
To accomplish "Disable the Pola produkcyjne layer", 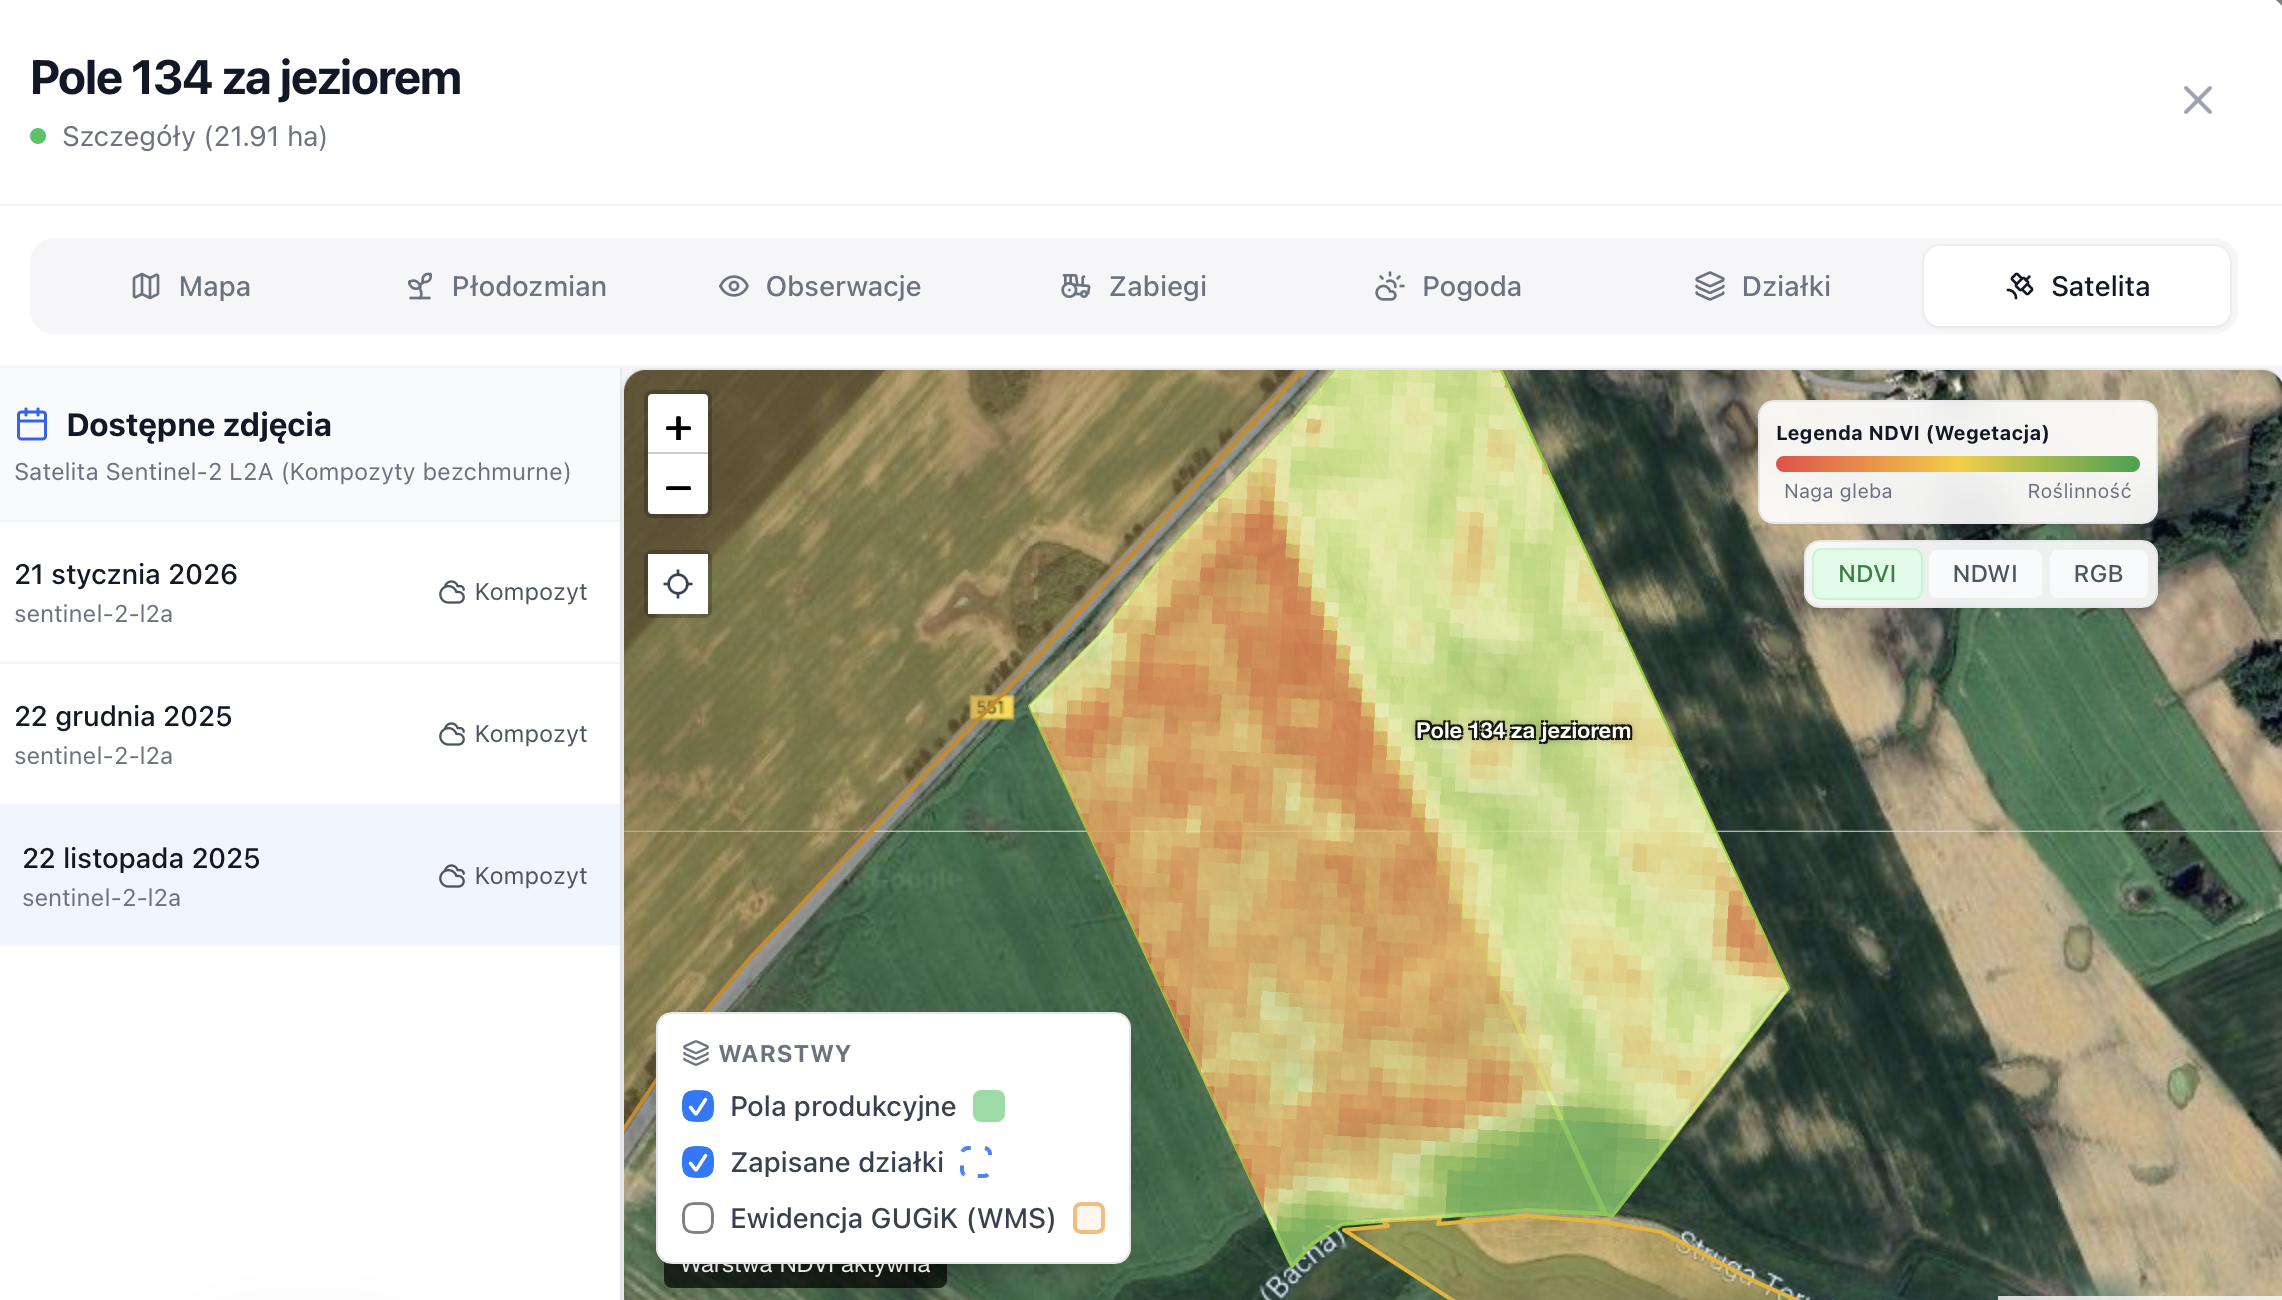I will 697,1106.
